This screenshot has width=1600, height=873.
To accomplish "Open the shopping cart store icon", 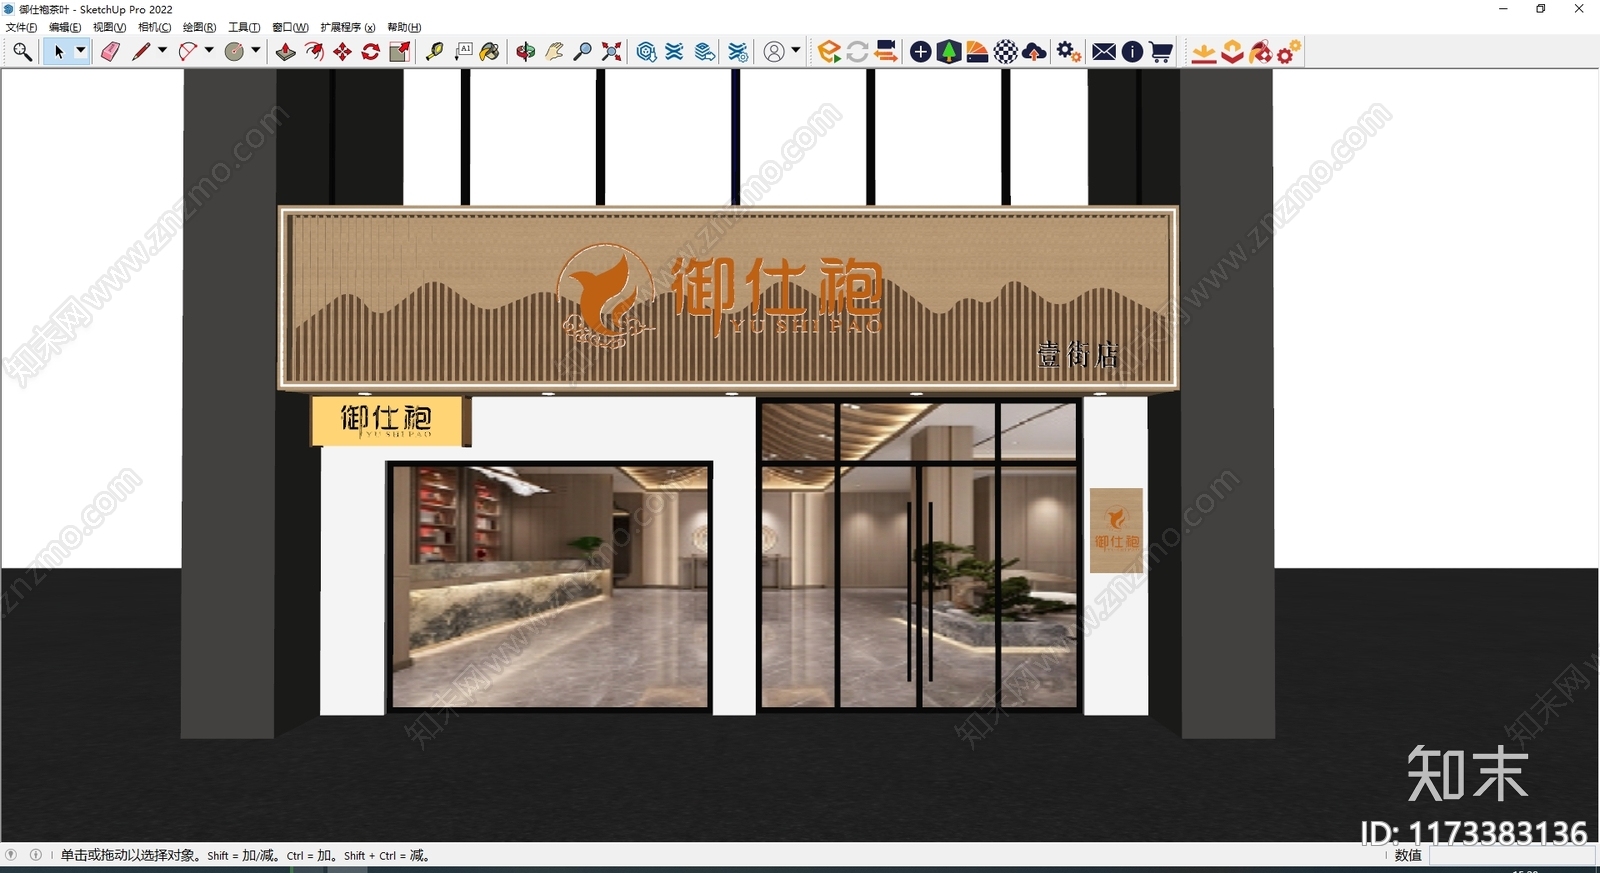I will 1161,52.
